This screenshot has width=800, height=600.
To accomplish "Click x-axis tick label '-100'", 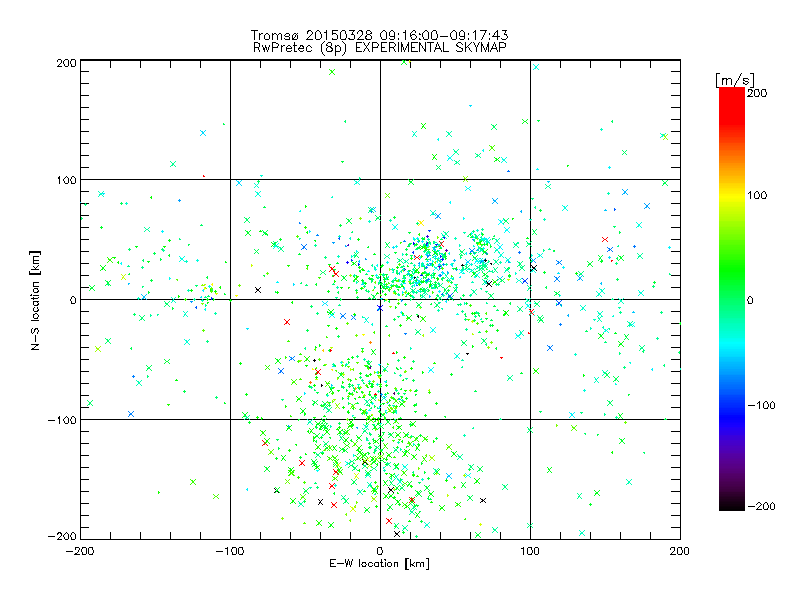I will [x=230, y=552].
